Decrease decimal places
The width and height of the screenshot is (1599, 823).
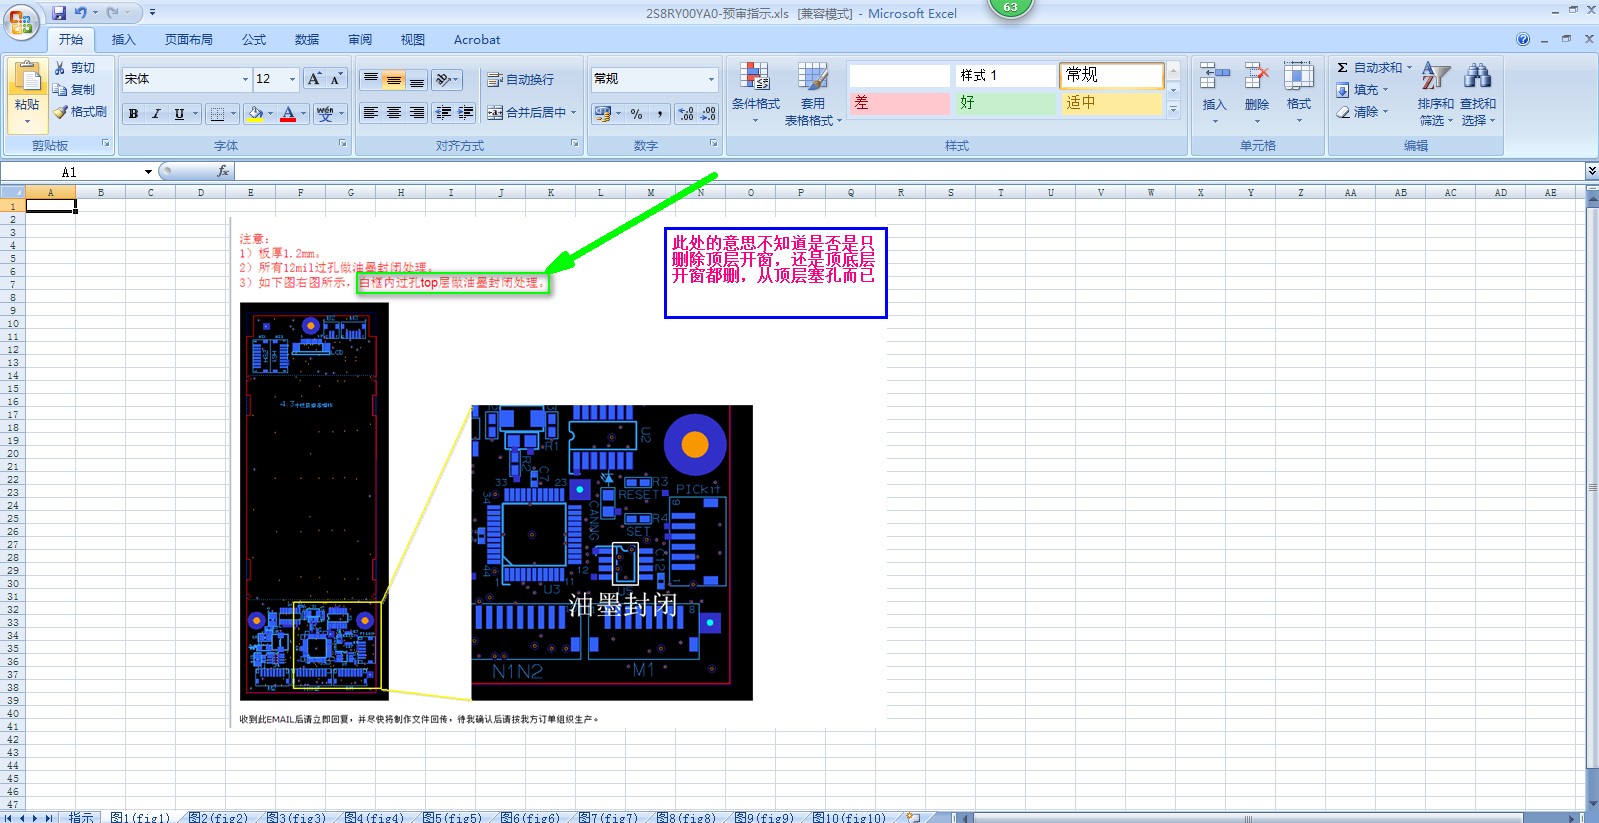(x=708, y=114)
